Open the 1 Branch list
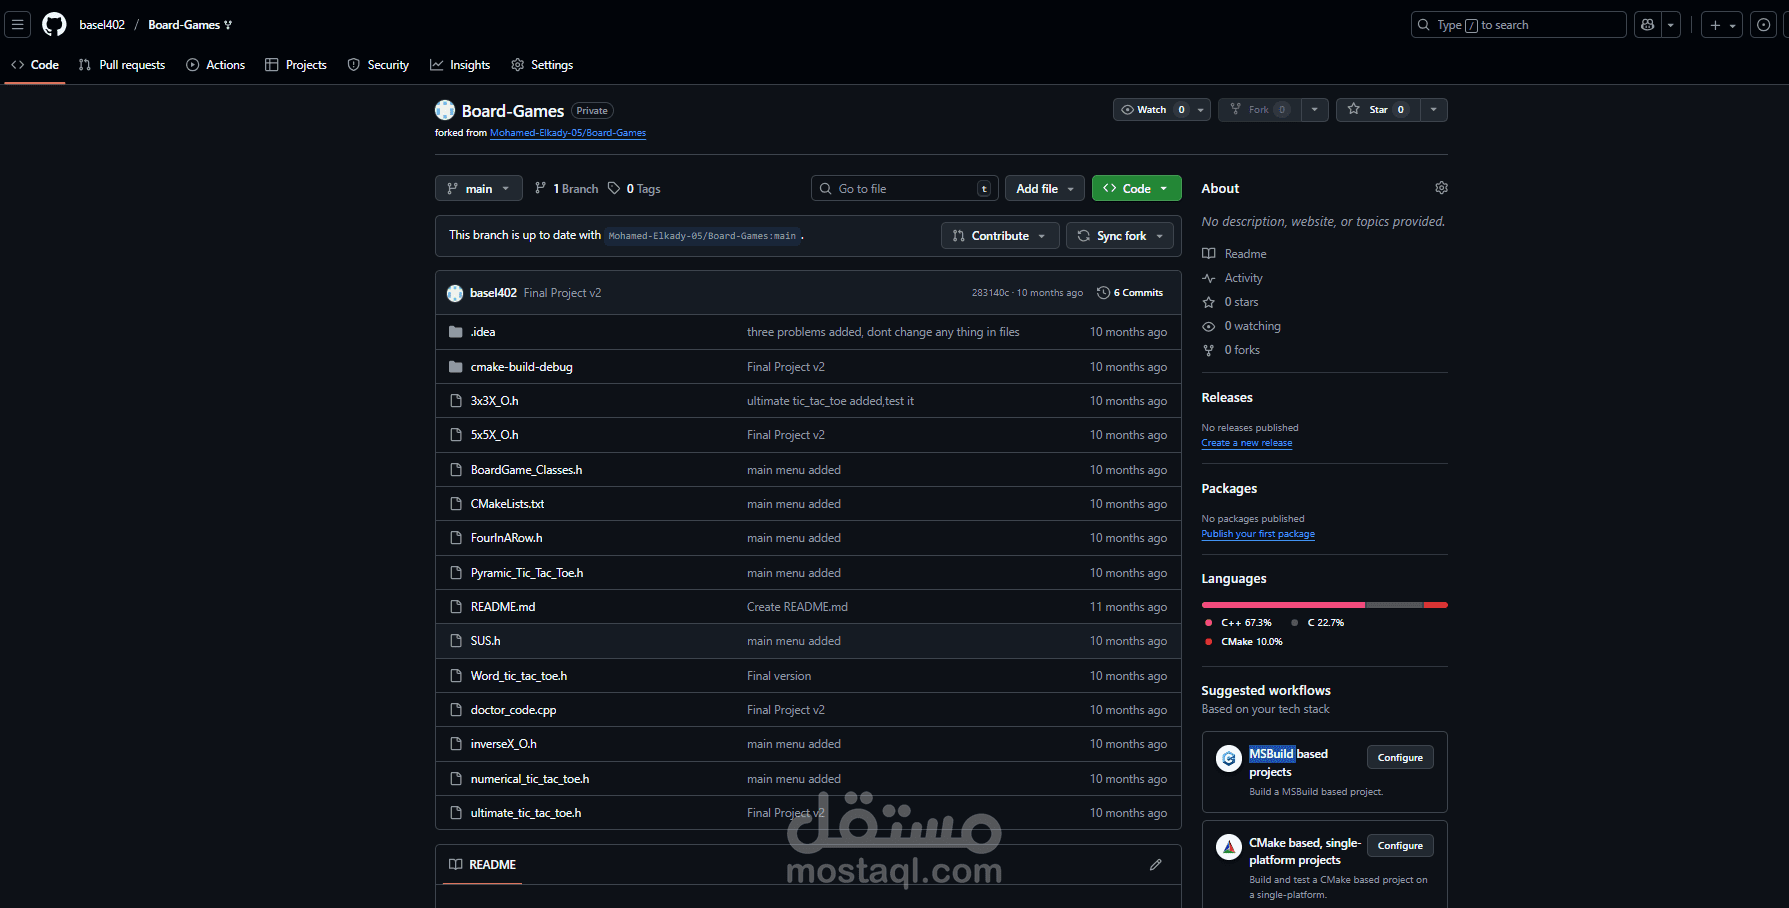This screenshot has width=1789, height=908. pyautogui.click(x=567, y=189)
